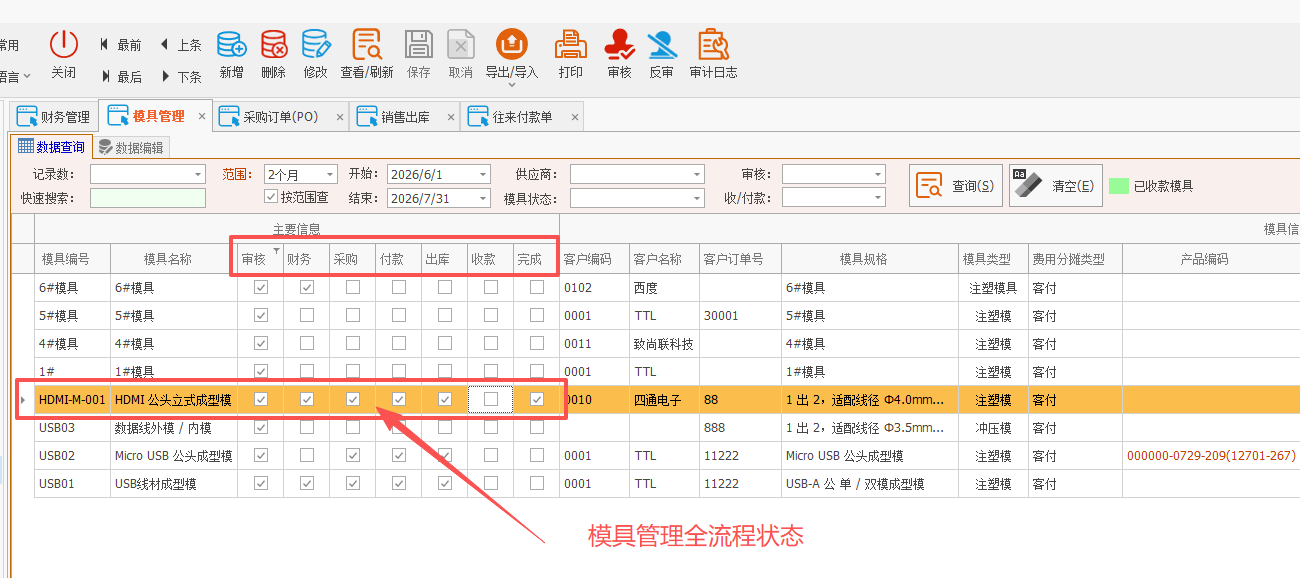
Task: Jump to next record using 下条
Action: [181, 77]
